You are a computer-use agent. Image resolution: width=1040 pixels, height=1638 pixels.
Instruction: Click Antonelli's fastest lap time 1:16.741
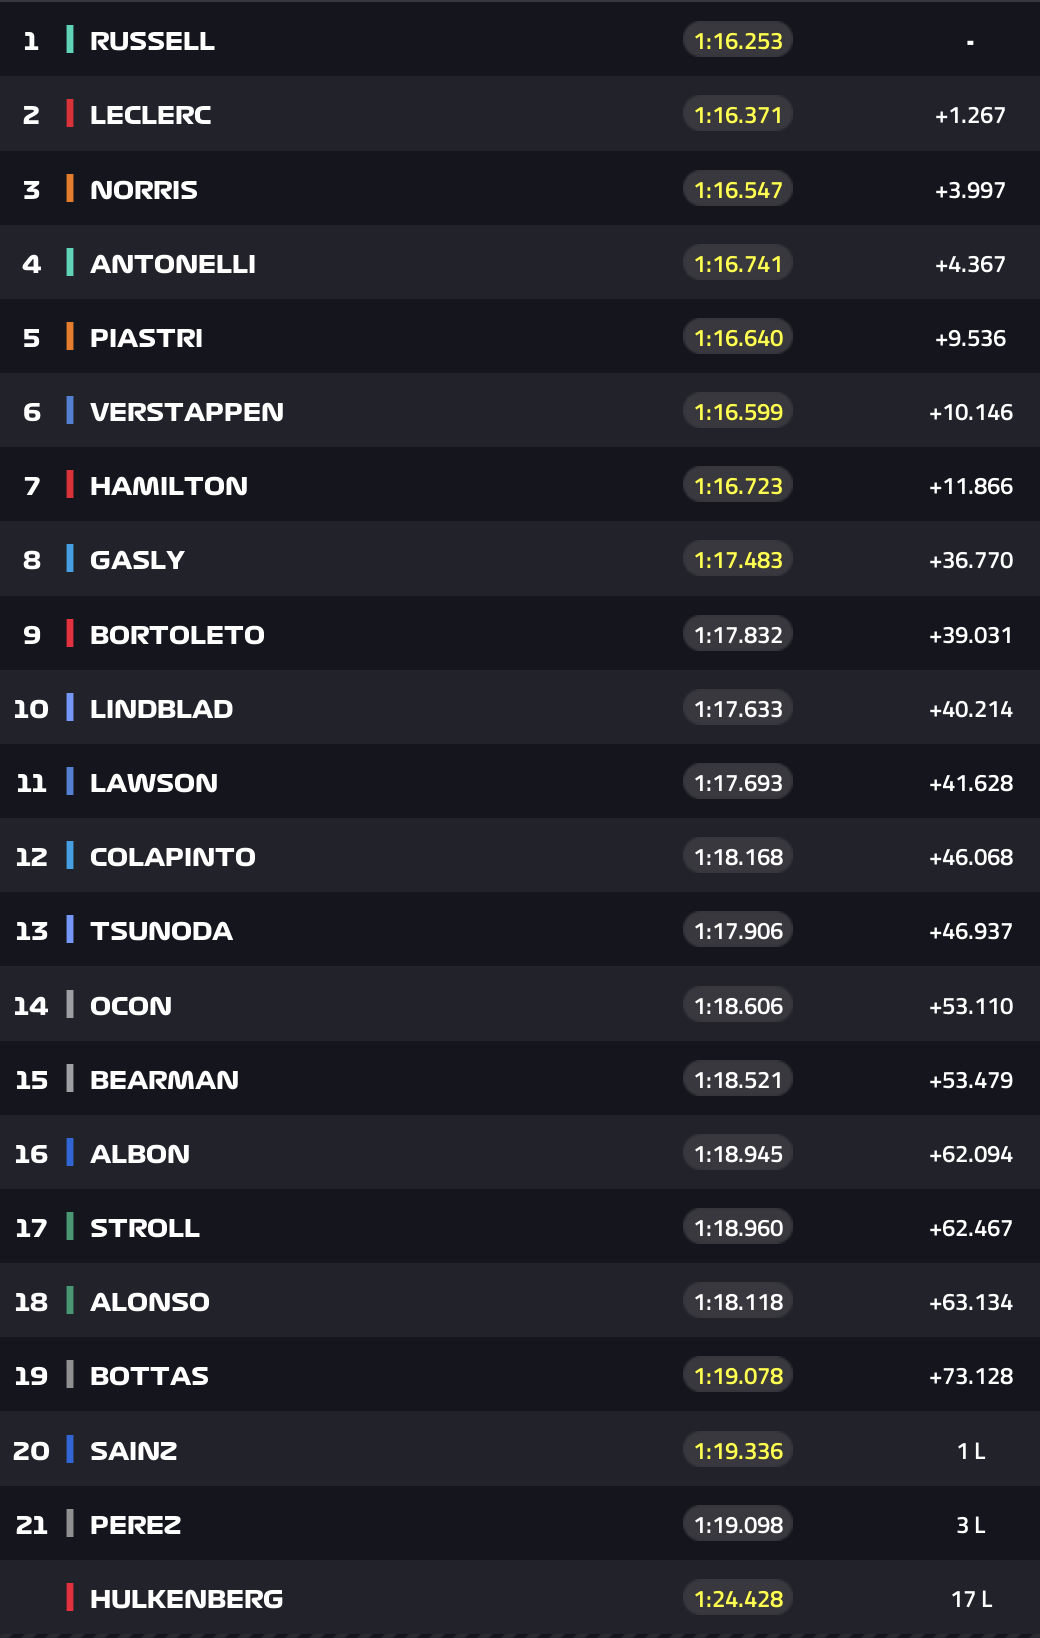[738, 264]
